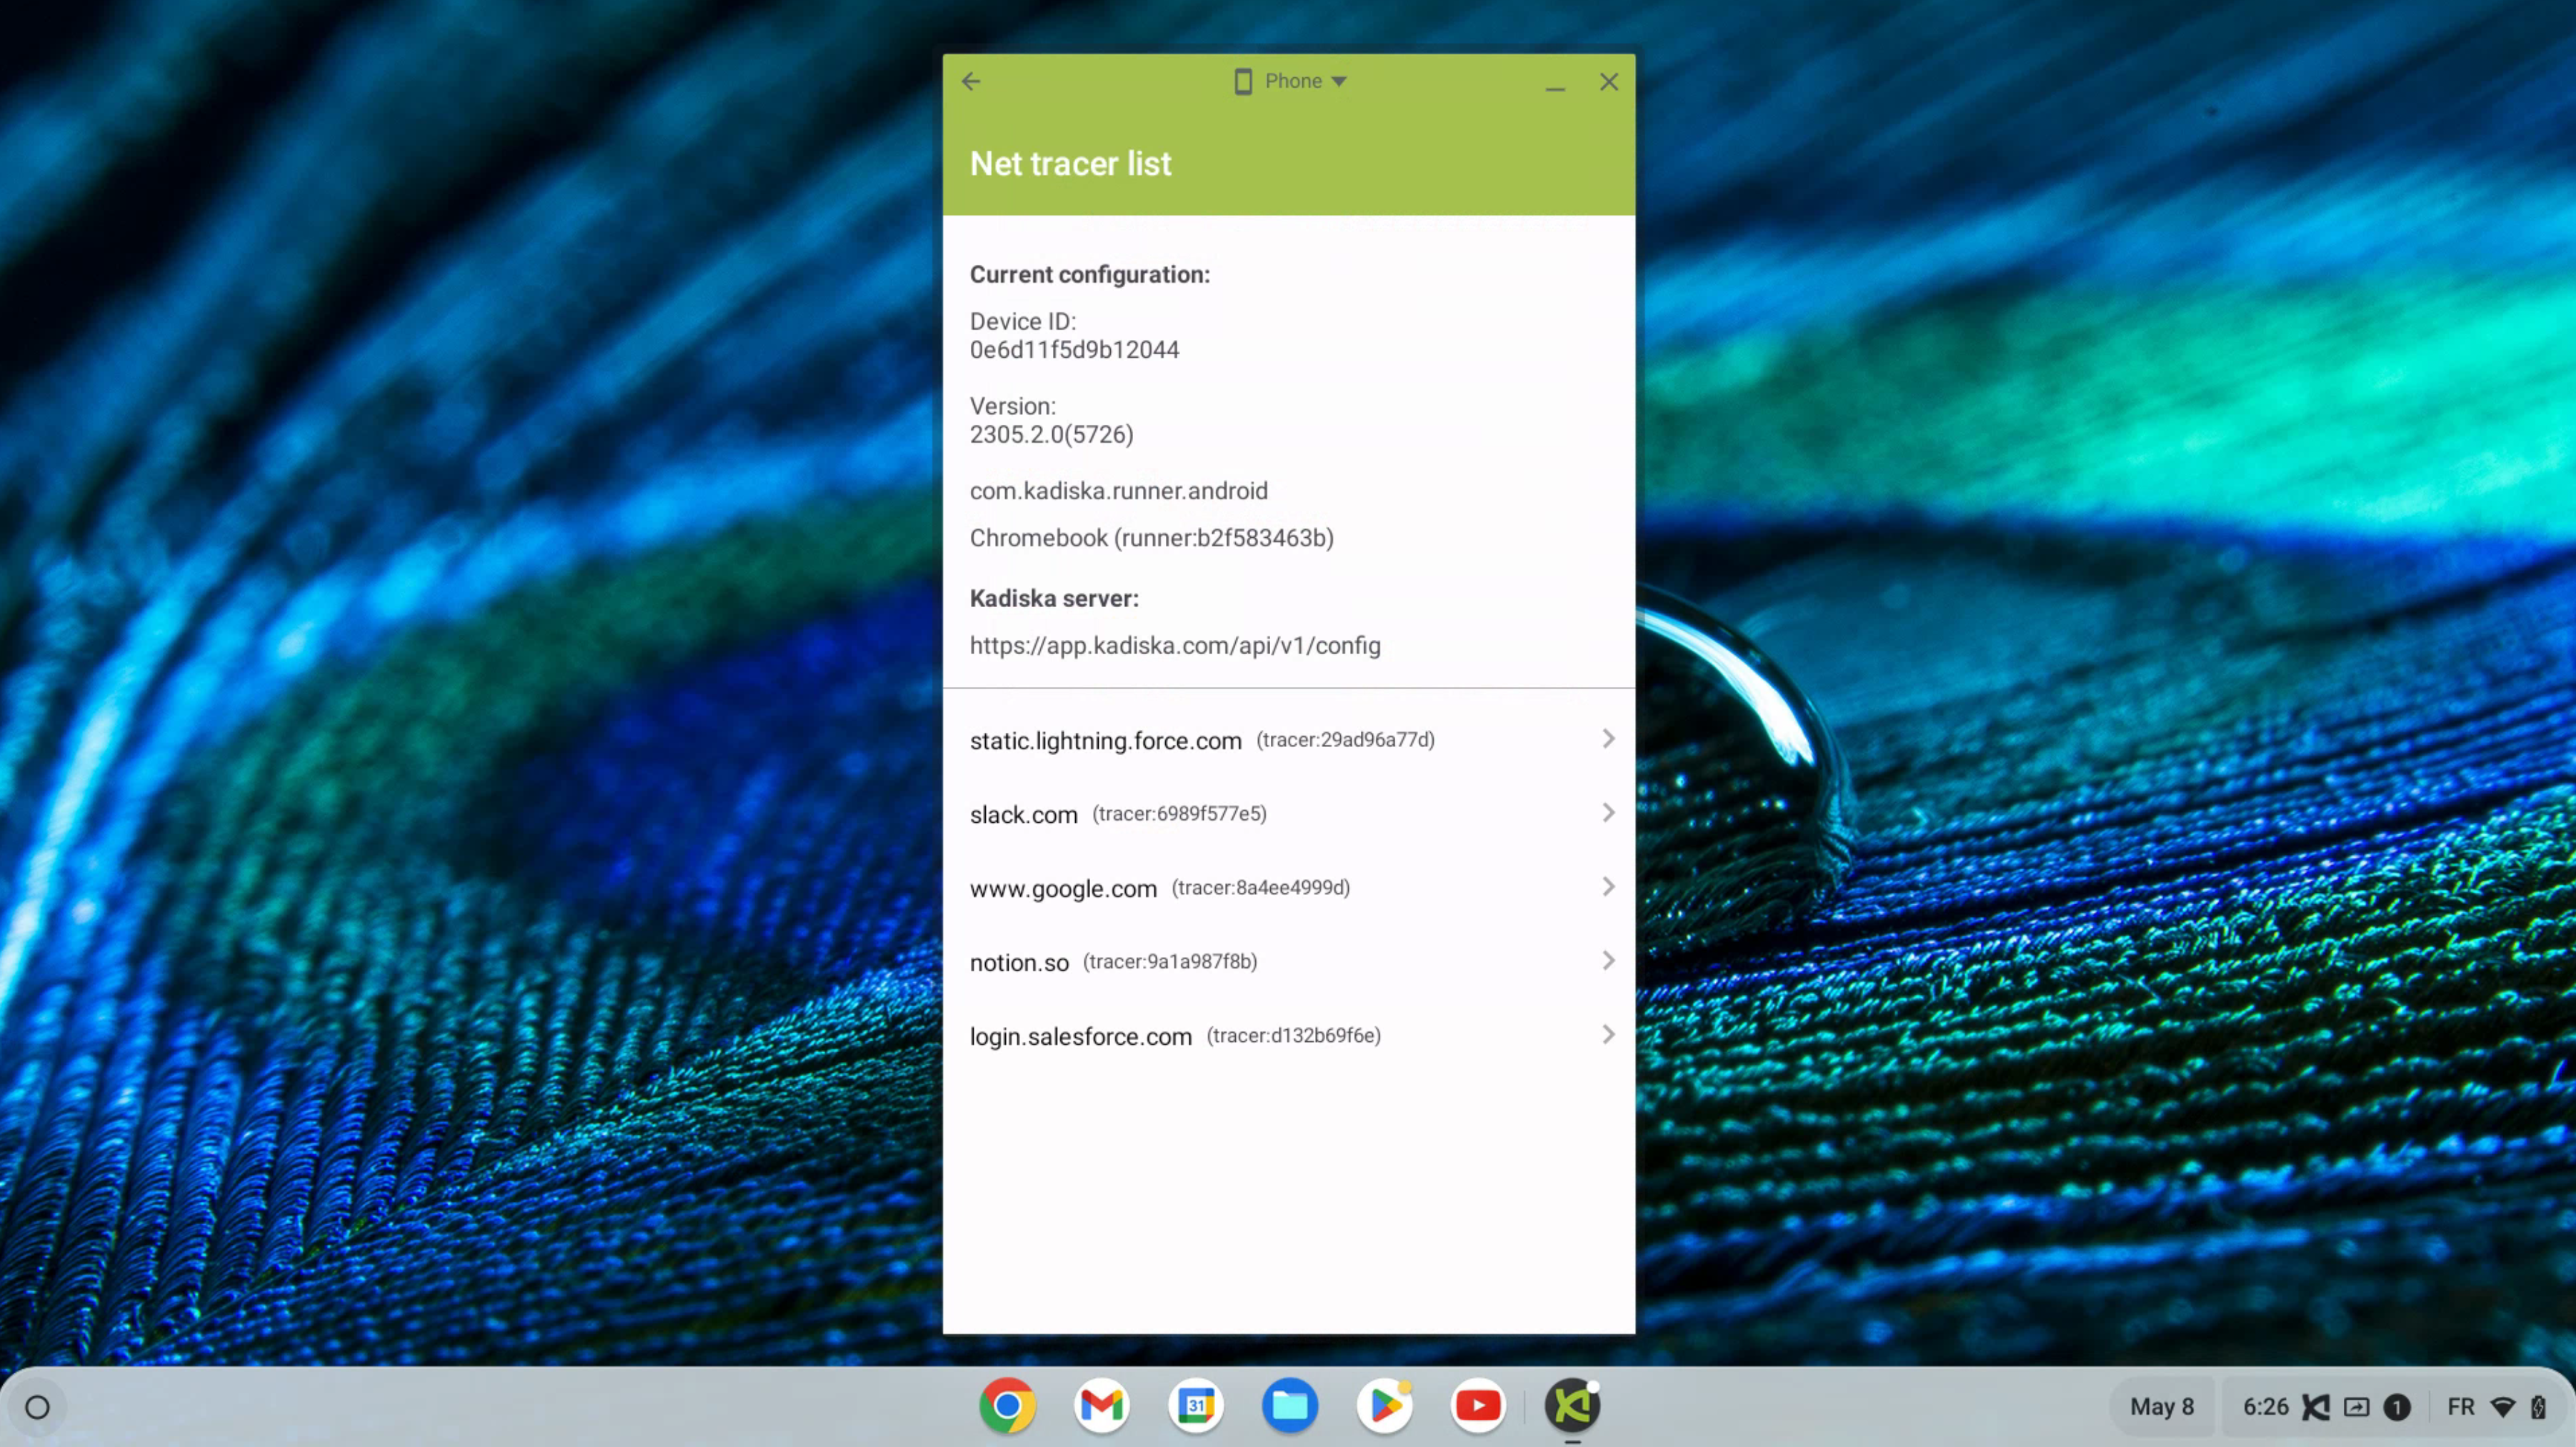2576x1447 pixels.
Task: Launch Chrome from the shelf
Action: [x=1007, y=1406]
